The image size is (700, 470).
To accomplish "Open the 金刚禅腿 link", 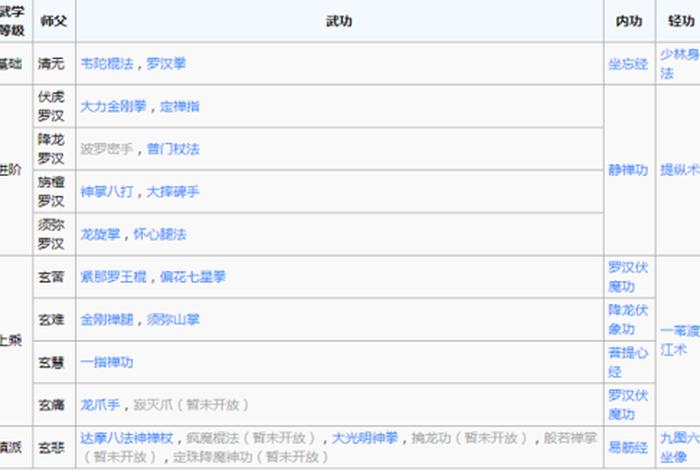I will tap(107, 320).
